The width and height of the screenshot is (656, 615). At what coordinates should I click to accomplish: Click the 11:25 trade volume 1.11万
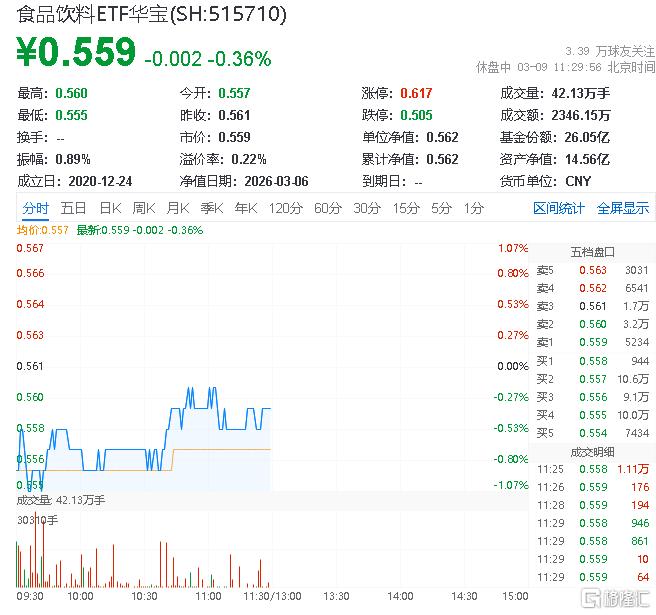(x=633, y=469)
